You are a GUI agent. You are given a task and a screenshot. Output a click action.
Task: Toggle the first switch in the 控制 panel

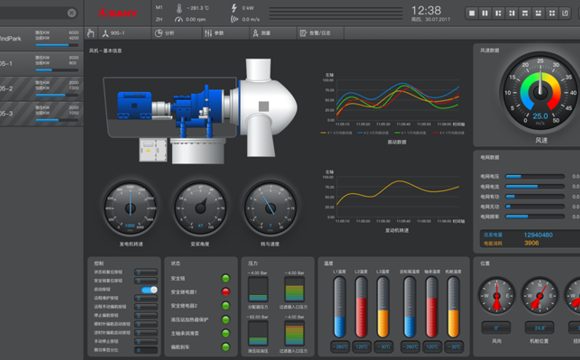click(x=146, y=272)
